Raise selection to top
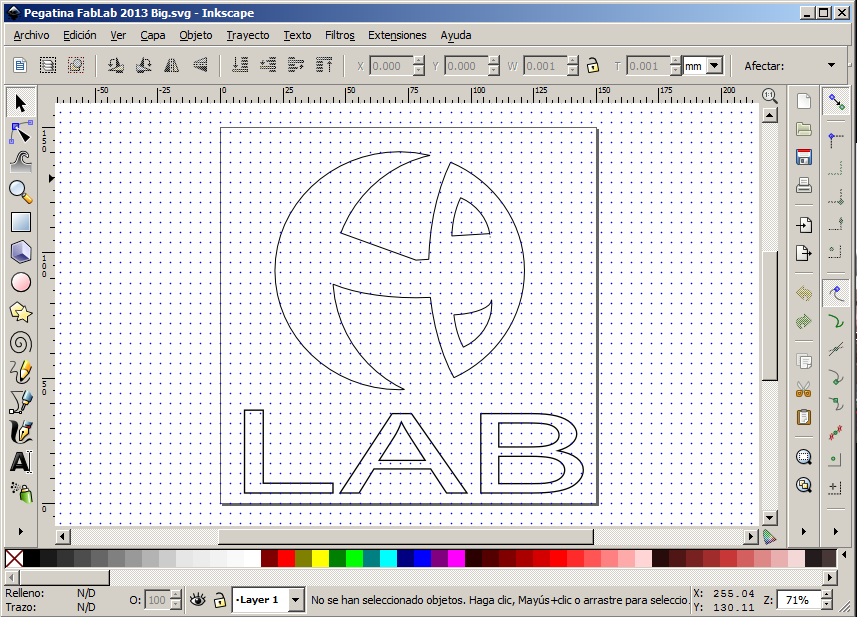Viewport: 857px width, 617px height. (324, 66)
